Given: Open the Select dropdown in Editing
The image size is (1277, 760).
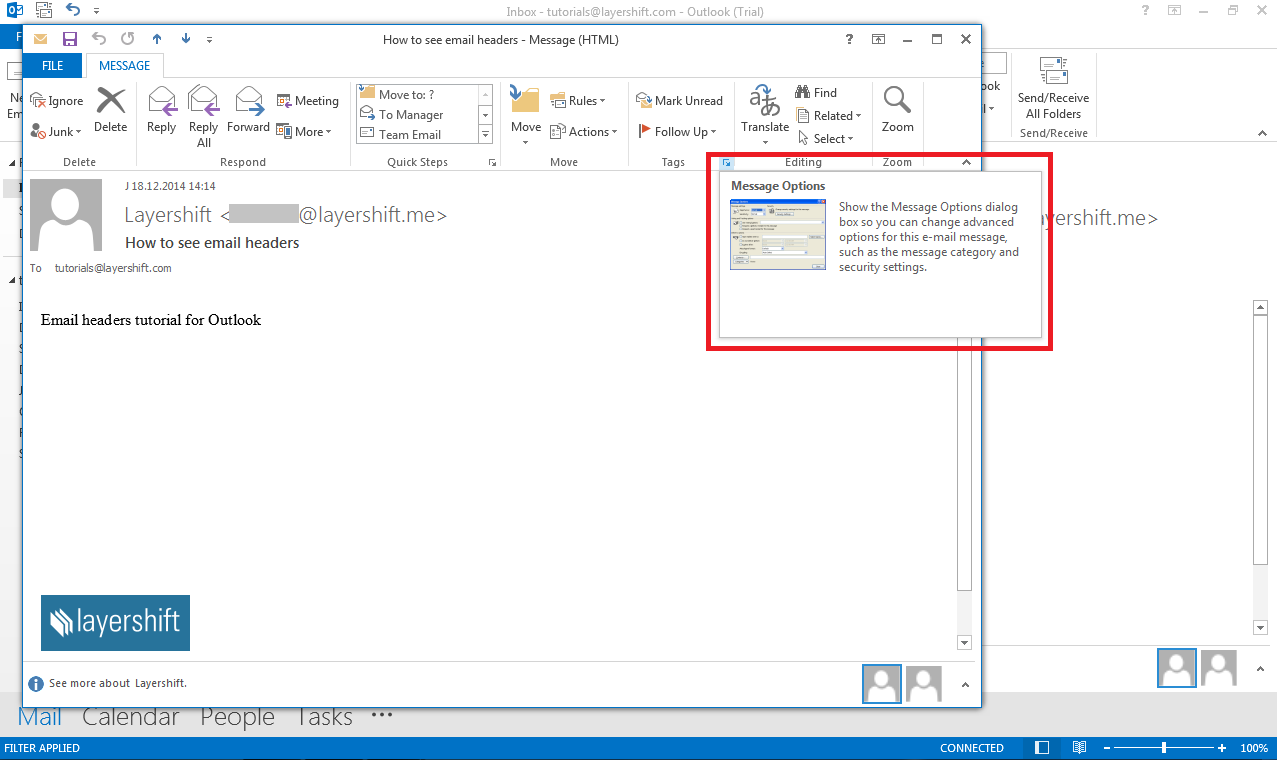Looking at the screenshot, I should [829, 138].
